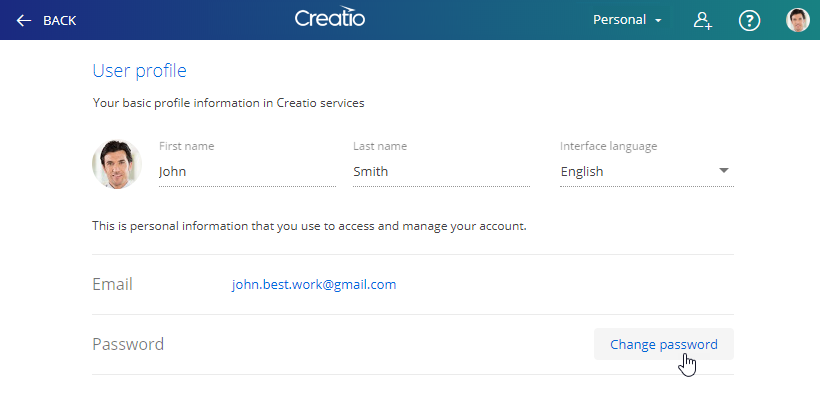Open the user avatar menu in the header
The height and width of the screenshot is (412, 820).
pos(798,20)
